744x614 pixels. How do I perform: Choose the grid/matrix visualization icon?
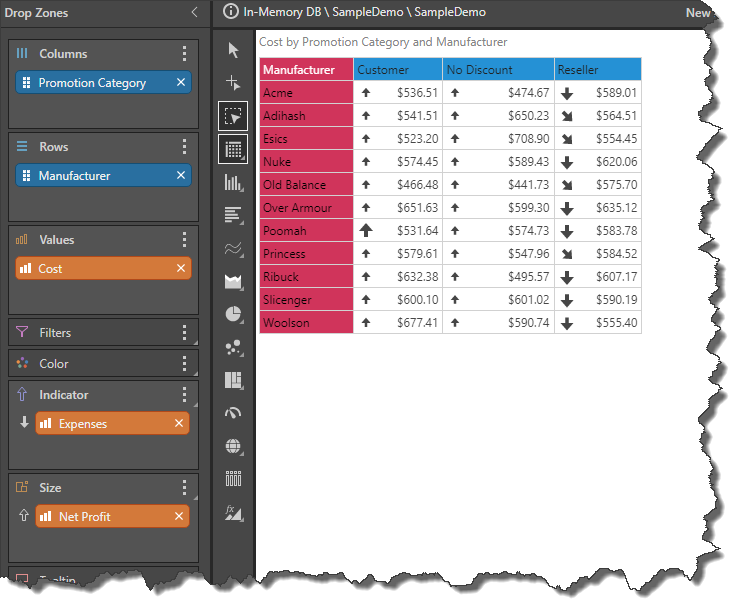click(x=234, y=149)
